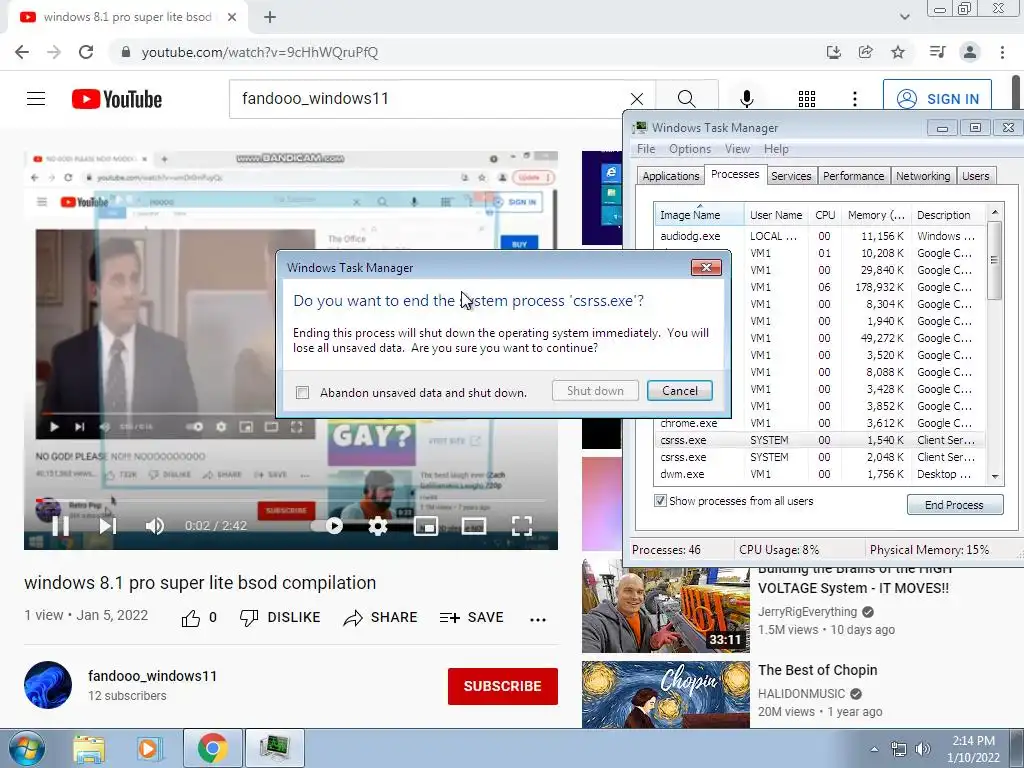Open the Chrome profile icon
Viewport: 1024px width, 768px height.
[x=970, y=52]
